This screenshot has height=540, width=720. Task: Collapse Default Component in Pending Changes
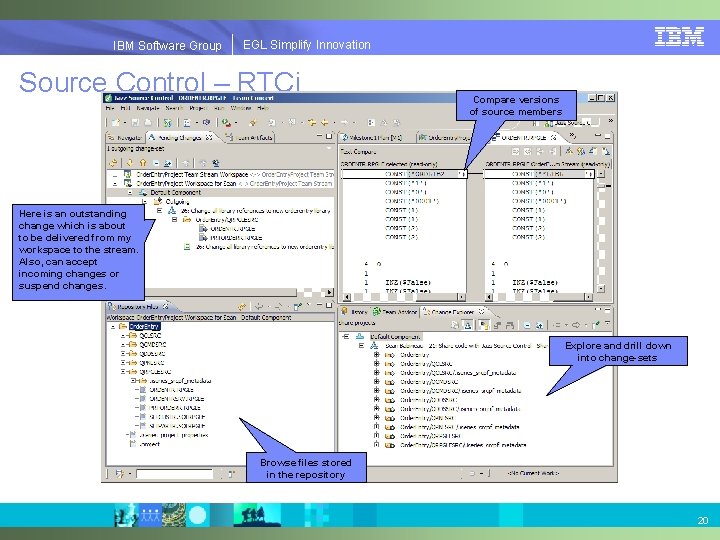tap(130, 193)
